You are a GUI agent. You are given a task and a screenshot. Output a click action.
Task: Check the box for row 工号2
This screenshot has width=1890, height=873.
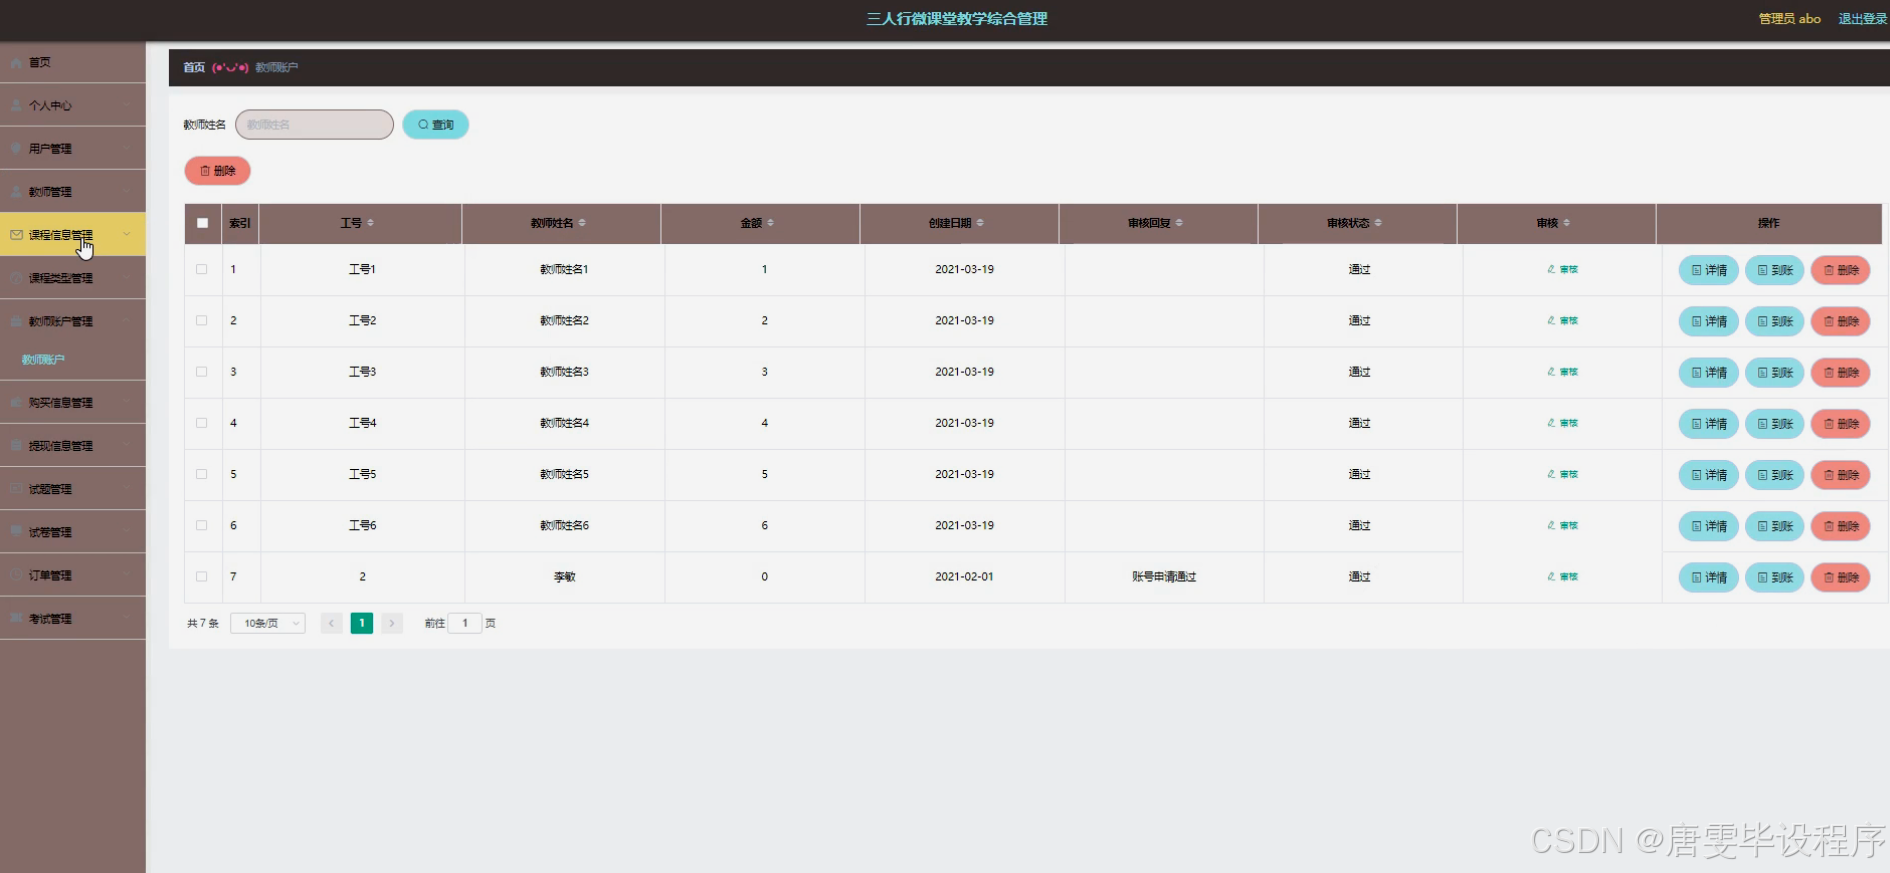click(x=202, y=321)
